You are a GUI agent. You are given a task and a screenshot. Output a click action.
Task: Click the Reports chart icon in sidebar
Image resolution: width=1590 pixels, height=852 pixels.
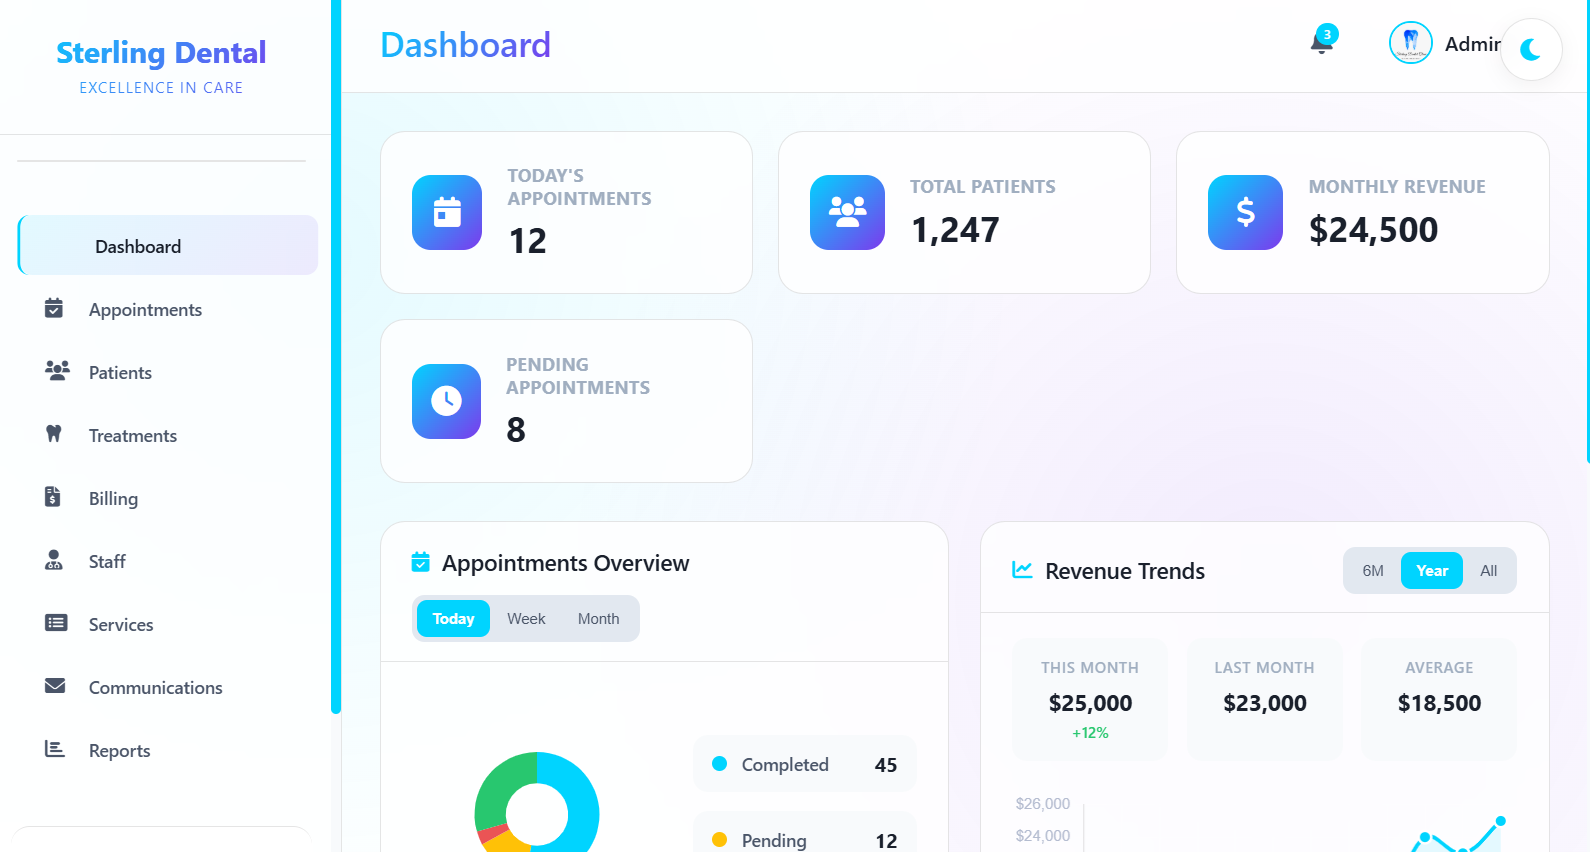tap(55, 749)
